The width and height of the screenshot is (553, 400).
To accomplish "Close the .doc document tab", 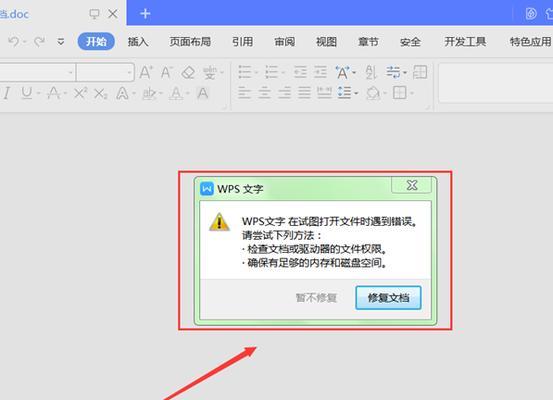I will point(113,14).
